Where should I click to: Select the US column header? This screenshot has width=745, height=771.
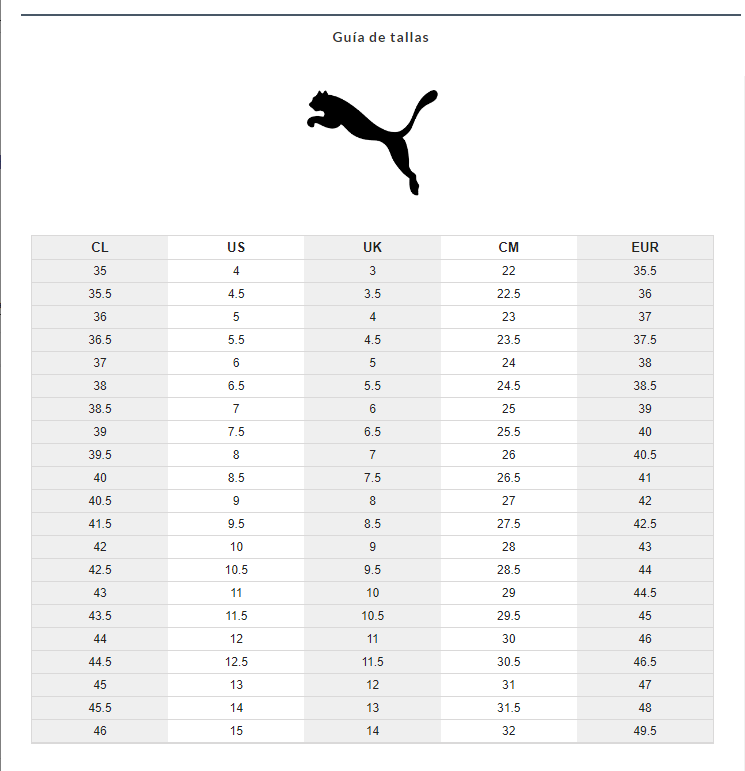236,247
